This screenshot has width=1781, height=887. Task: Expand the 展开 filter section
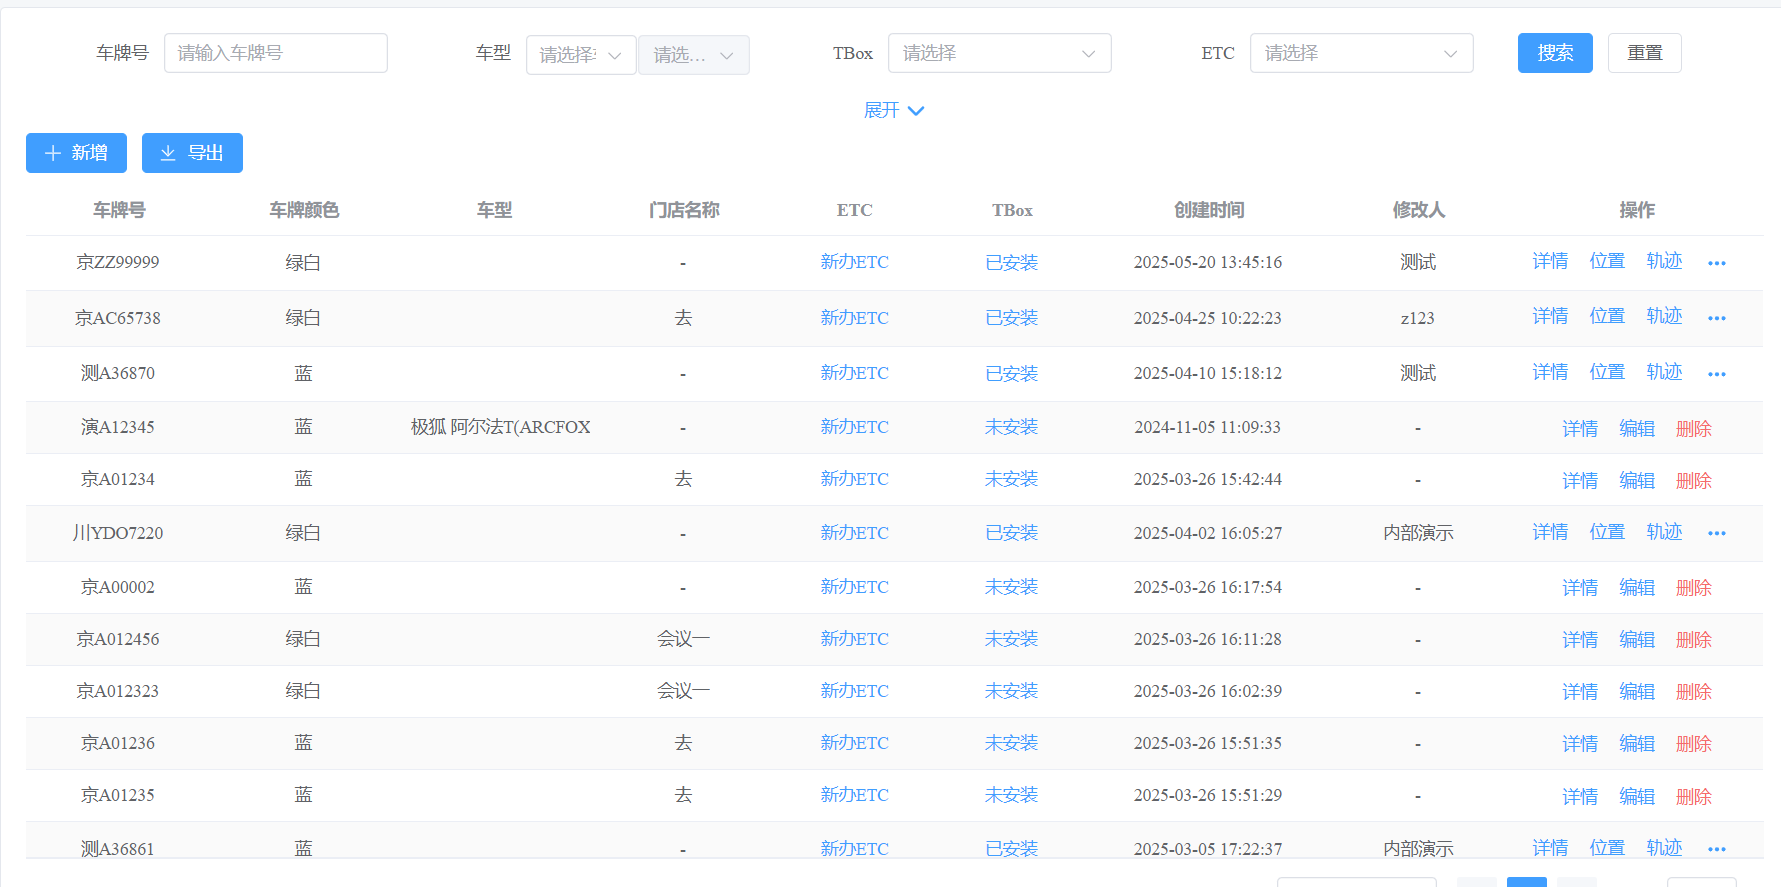coord(893,110)
